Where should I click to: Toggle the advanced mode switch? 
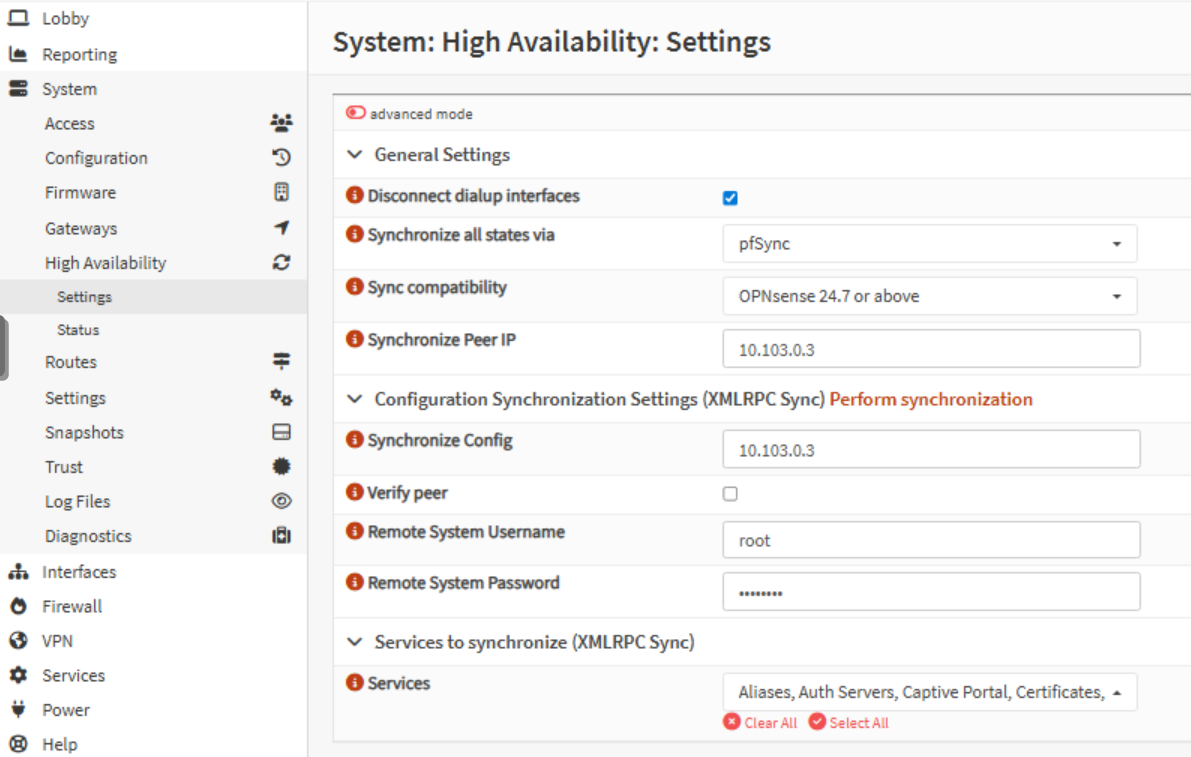(x=356, y=114)
